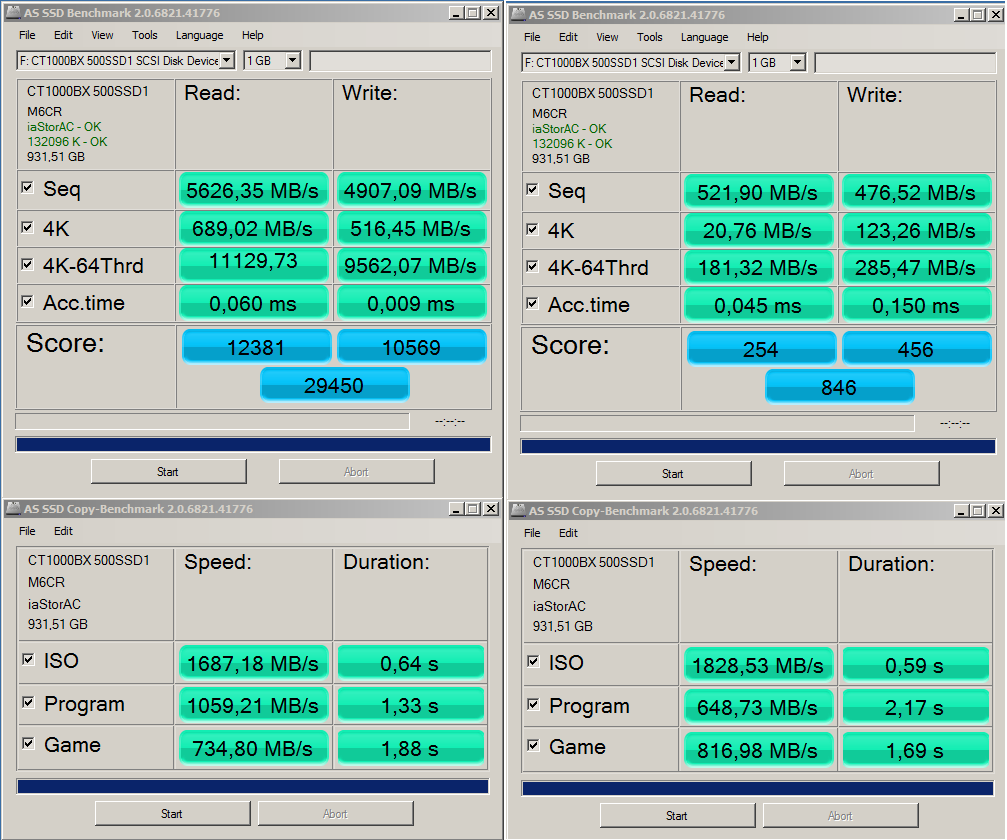1007x840 pixels.
Task: Close the left AS SSD Copy-Benchmark window
Action: pos(490,509)
